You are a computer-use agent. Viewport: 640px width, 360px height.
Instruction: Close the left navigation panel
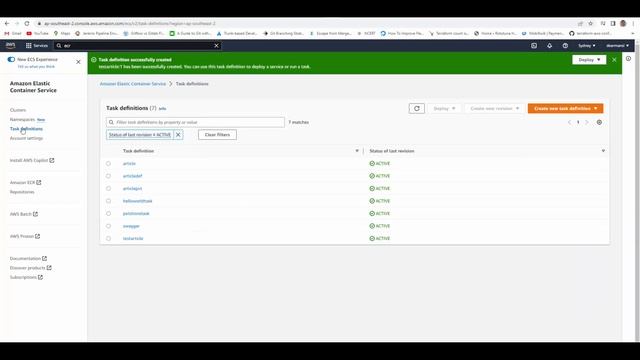(78, 62)
